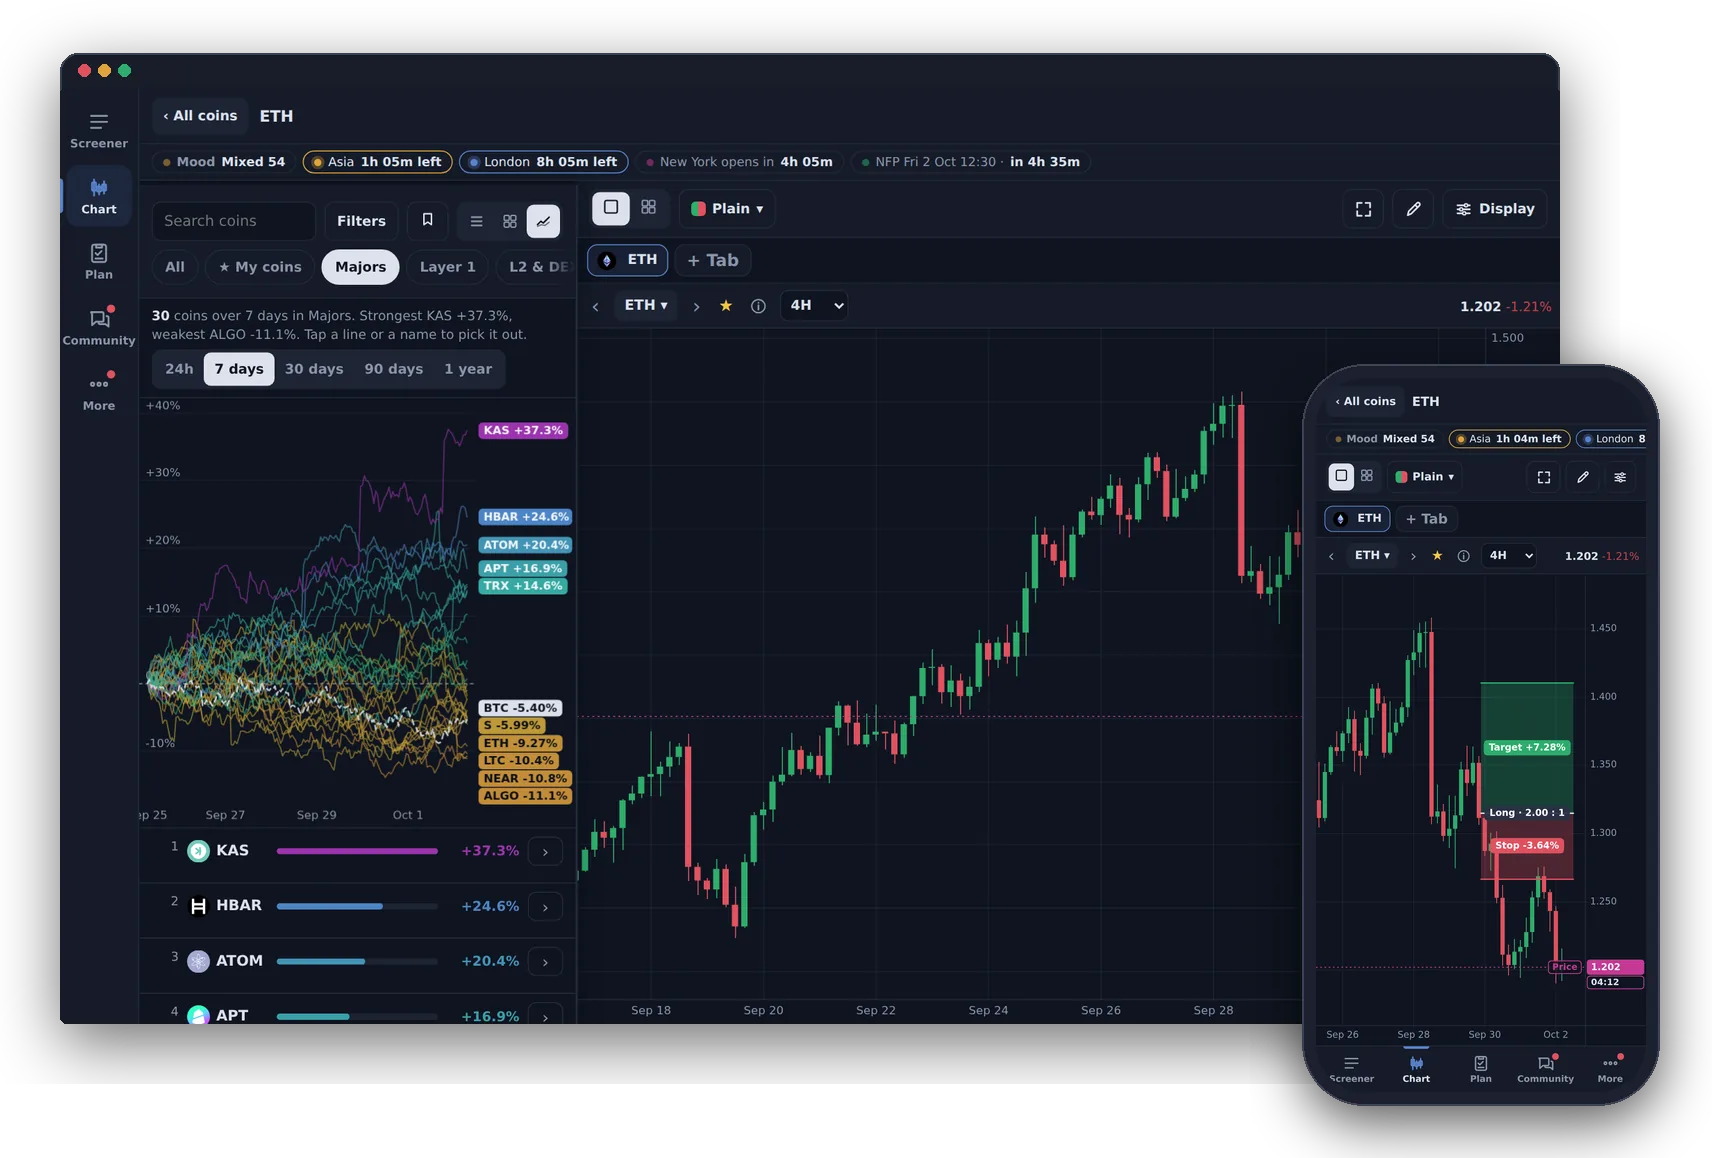Select the Majors category tab
This screenshot has width=1712, height=1158.
(361, 267)
